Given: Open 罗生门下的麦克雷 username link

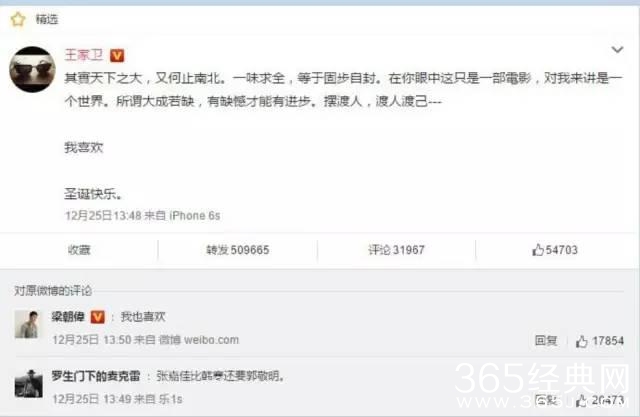Looking at the screenshot, I should (x=96, y=376).
